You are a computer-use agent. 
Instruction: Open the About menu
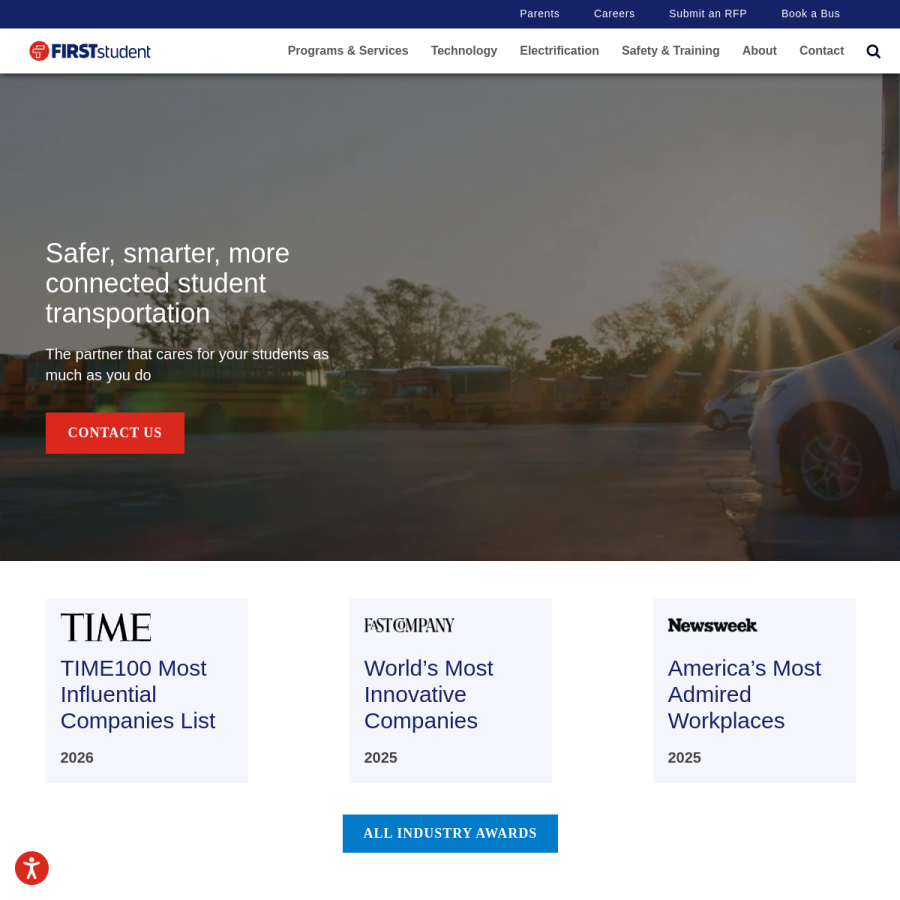click(759, 51)
